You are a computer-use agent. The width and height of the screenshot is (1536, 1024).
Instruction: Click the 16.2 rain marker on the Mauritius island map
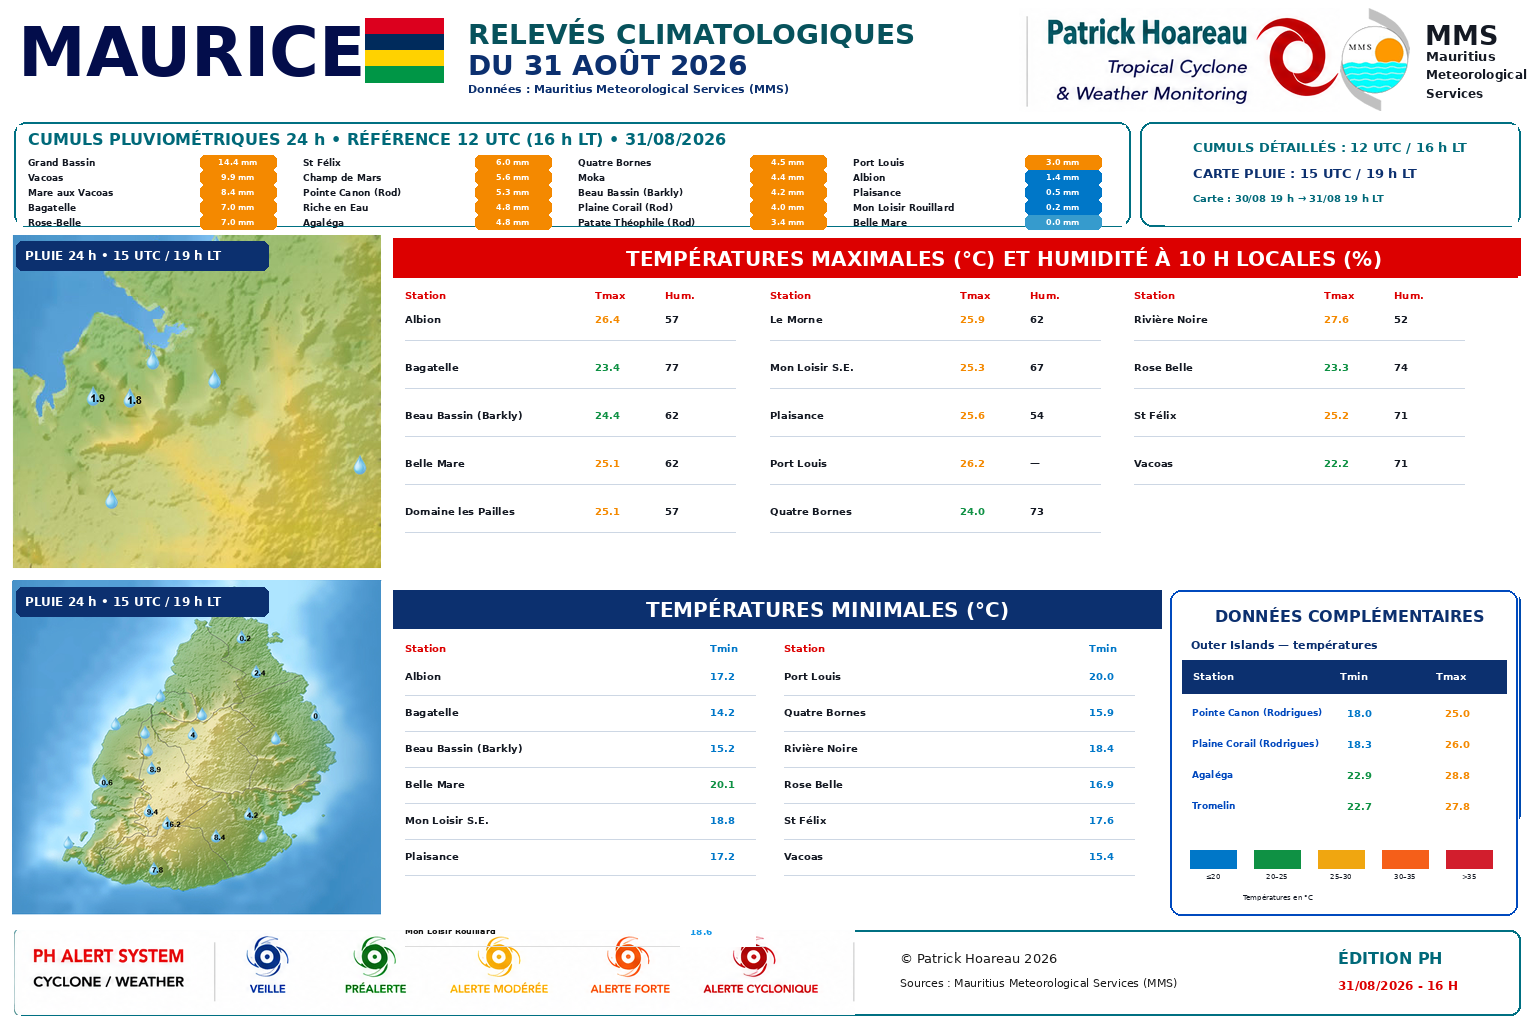pyautogui.click(x=172, y=824)
